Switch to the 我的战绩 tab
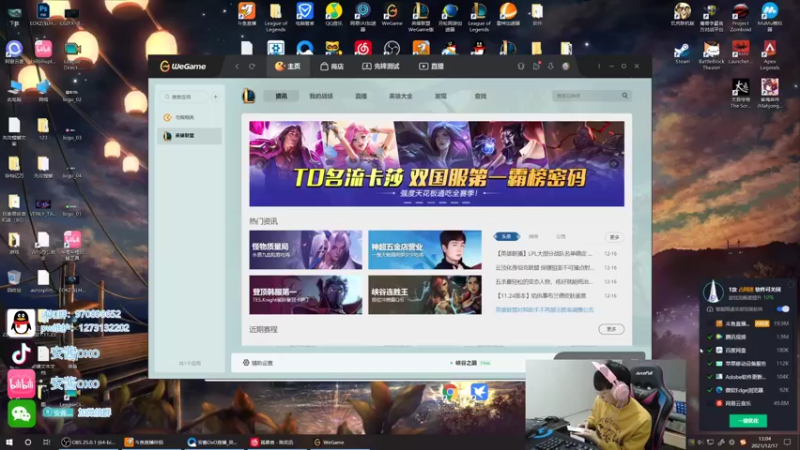The image size is (800, 450). (x=321, y=96)
